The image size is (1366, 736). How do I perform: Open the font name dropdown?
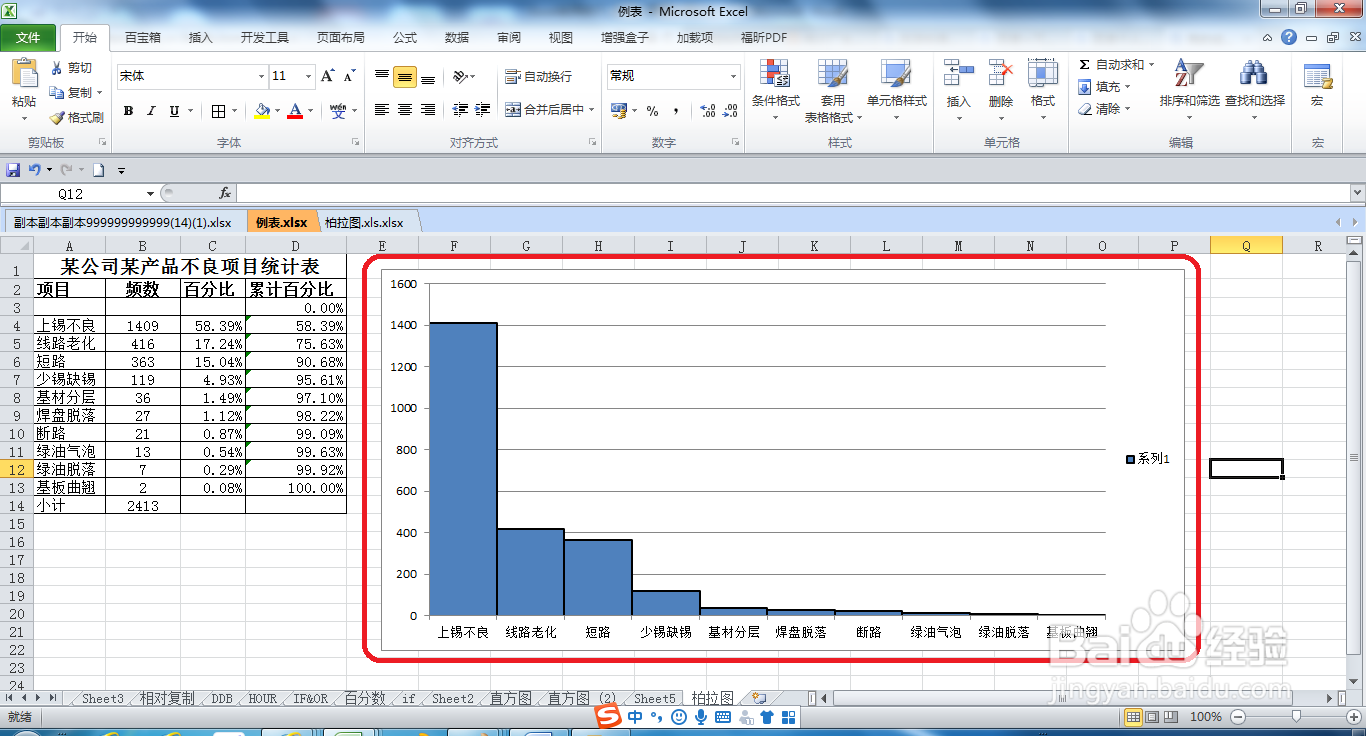[x=261, y=76]
